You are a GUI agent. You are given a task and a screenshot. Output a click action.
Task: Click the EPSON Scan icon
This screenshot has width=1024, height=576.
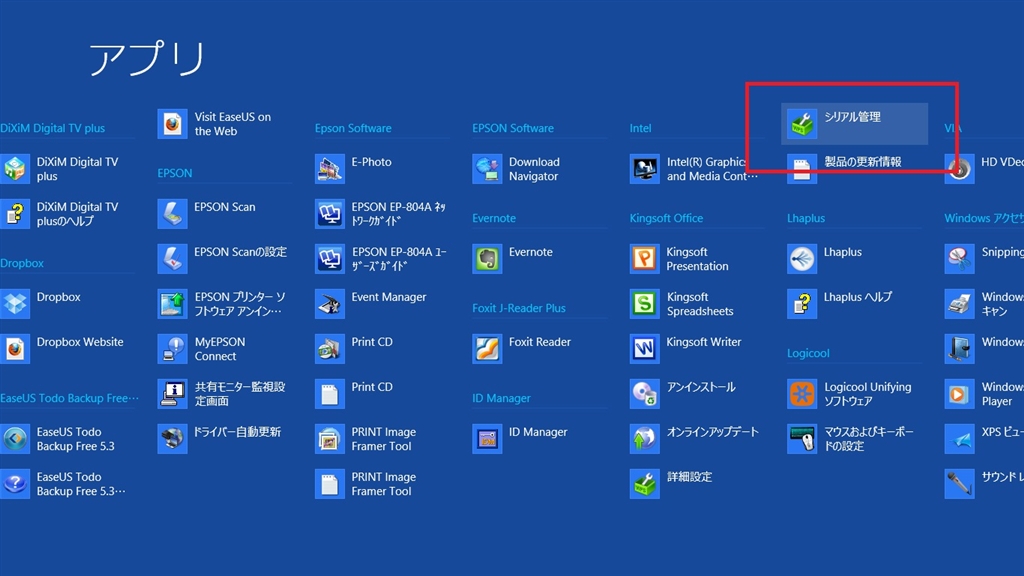point(173,213)
